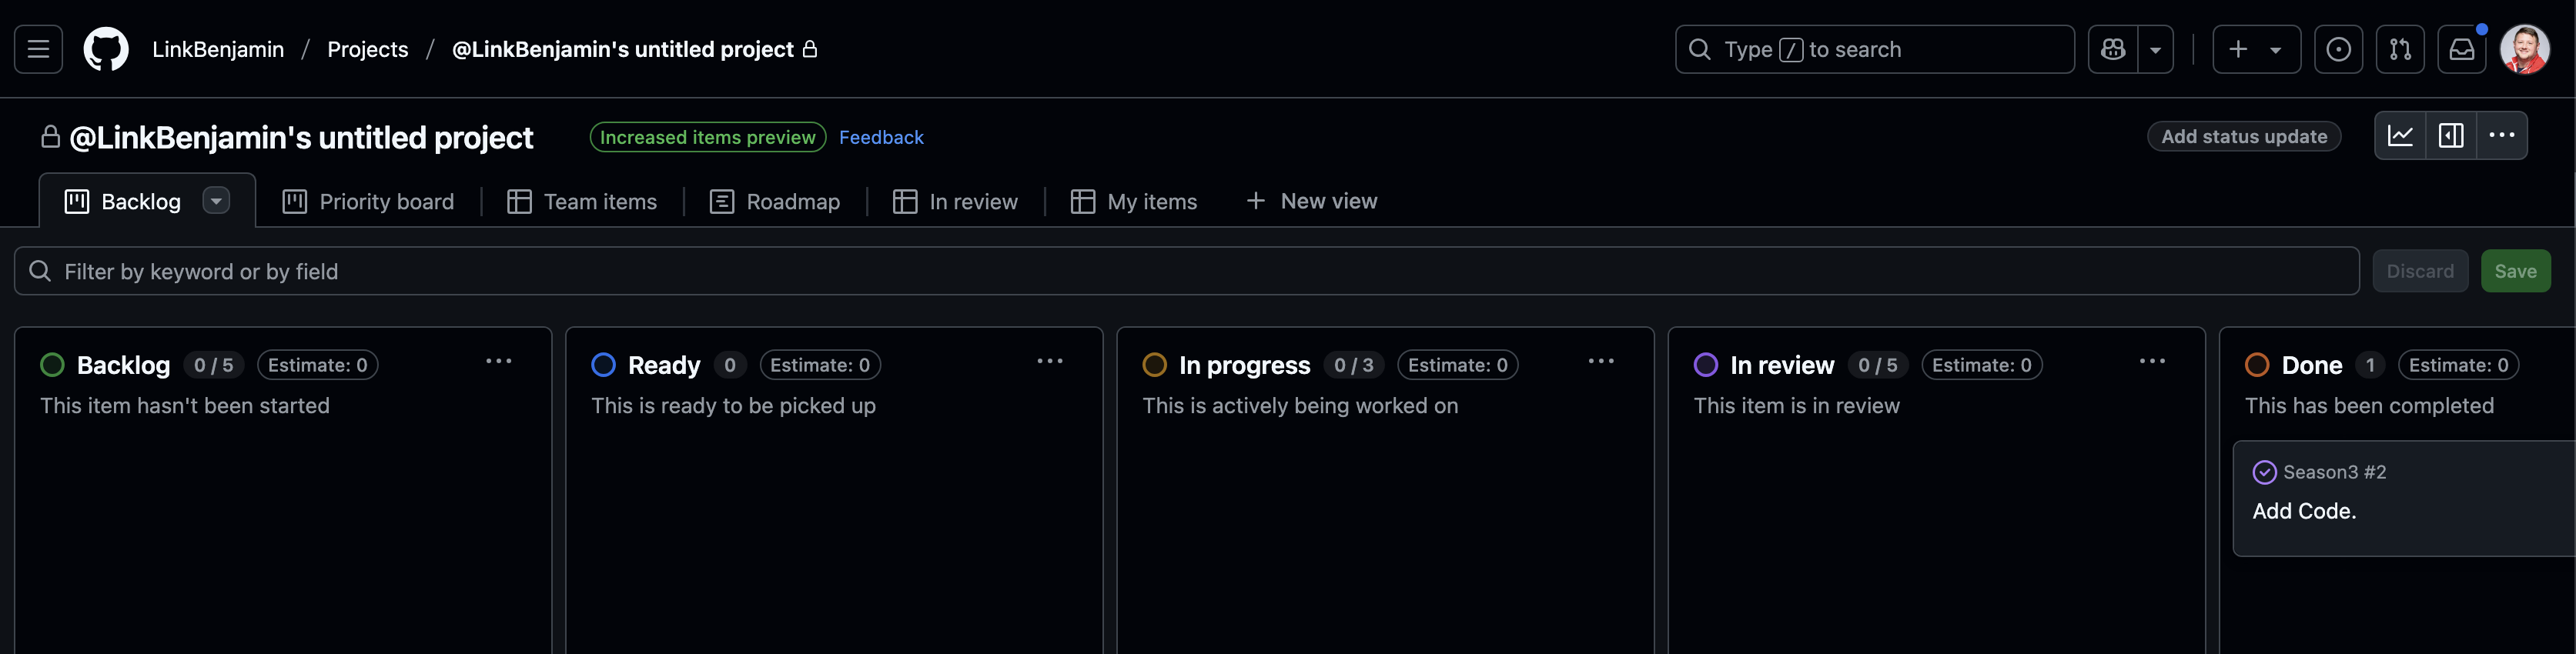
Task: Go to GitHub homepage via Octocat logo
Action: [106, 49]
